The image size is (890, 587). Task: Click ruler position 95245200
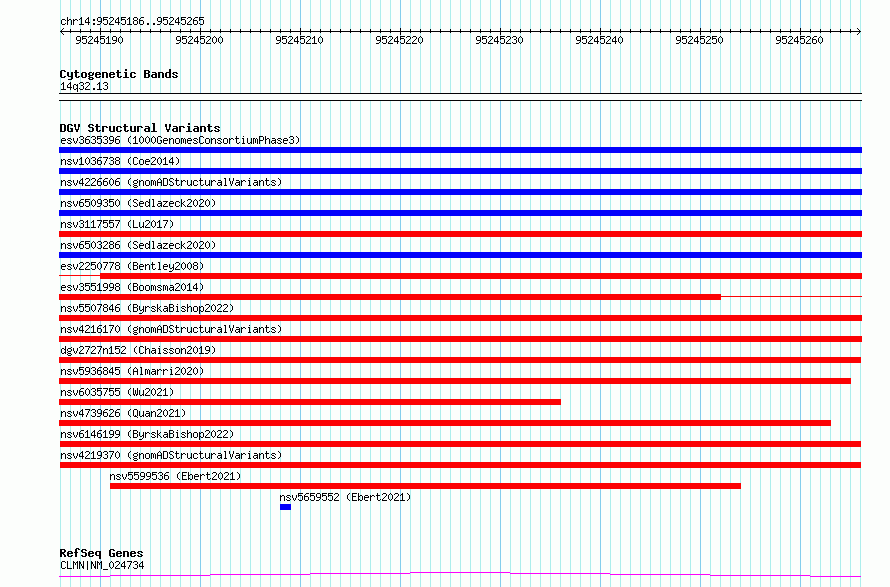(199, 40)
